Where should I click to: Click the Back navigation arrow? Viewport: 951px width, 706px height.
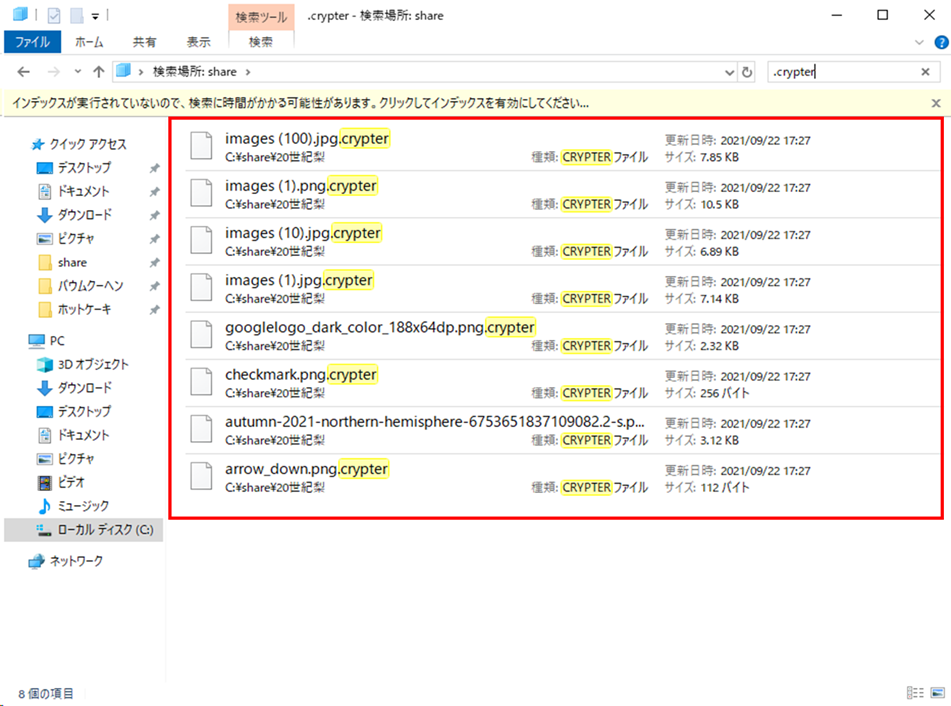24,71
